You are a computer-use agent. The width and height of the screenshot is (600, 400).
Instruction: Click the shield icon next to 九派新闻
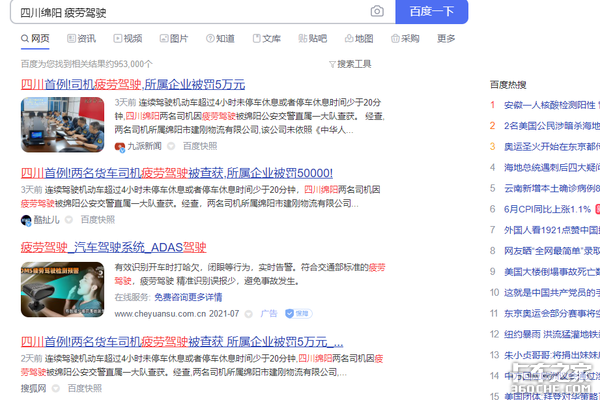[171, 146]
